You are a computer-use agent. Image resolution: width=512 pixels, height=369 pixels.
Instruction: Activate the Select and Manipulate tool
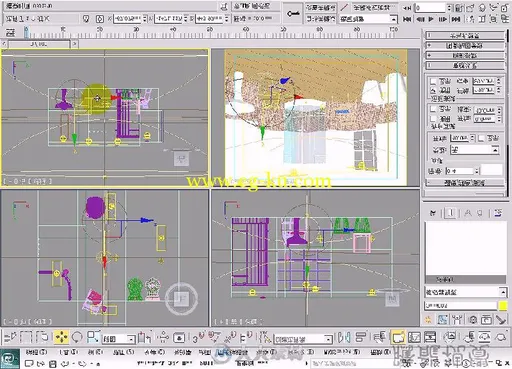point(163,338)
